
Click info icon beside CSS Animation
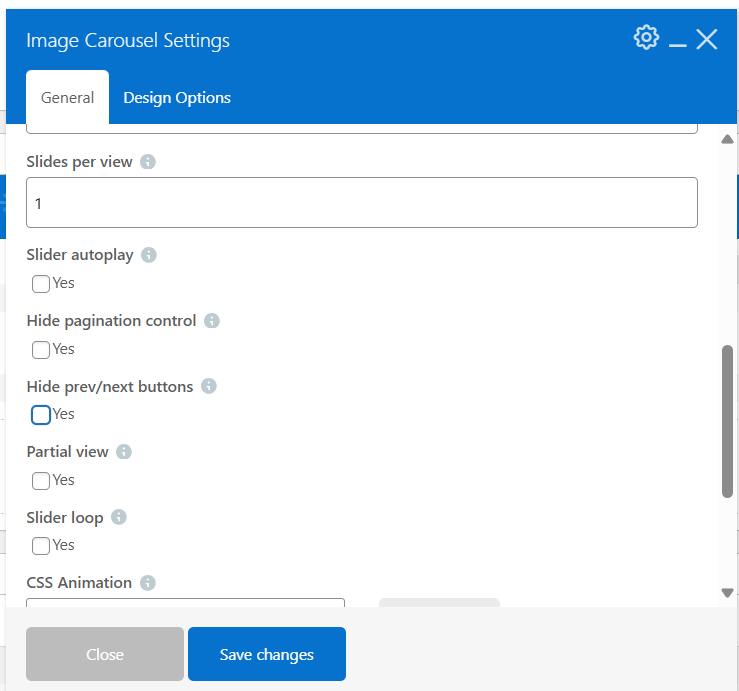[148, 583]
